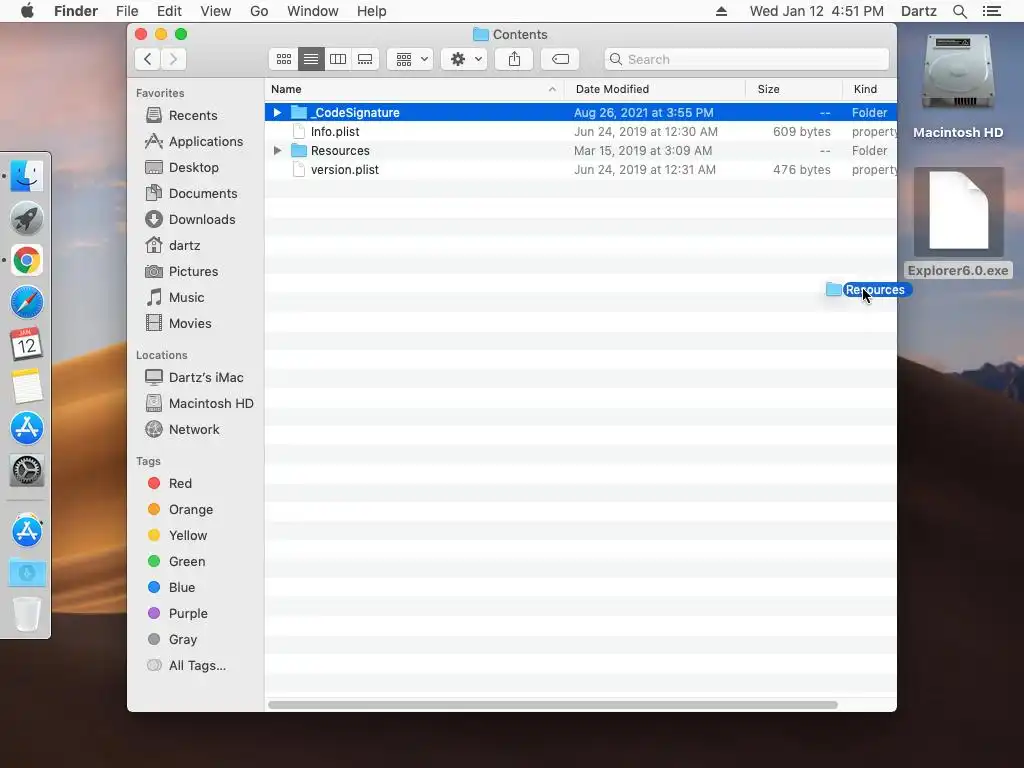This screenshot has width=1024, height=768.
Task: Open Movies in the sidebar
Action: pyautogui.click(x=189, y=323)
